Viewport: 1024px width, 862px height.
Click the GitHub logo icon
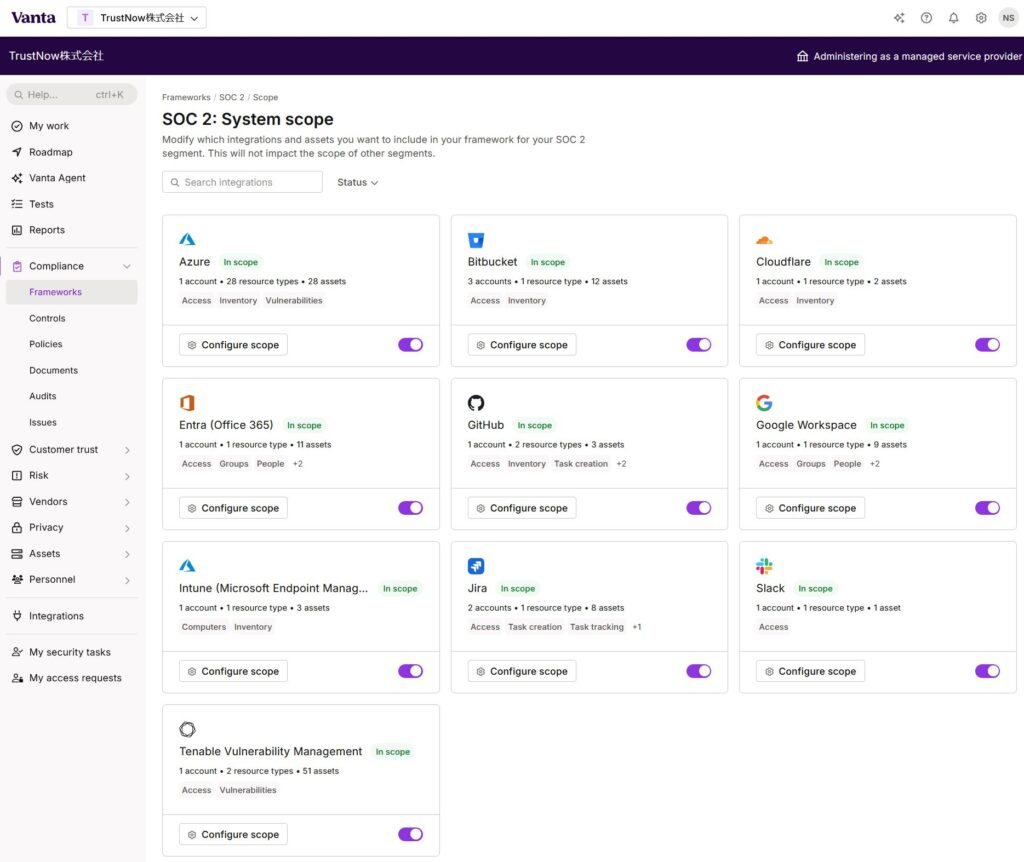click(476, 403)
